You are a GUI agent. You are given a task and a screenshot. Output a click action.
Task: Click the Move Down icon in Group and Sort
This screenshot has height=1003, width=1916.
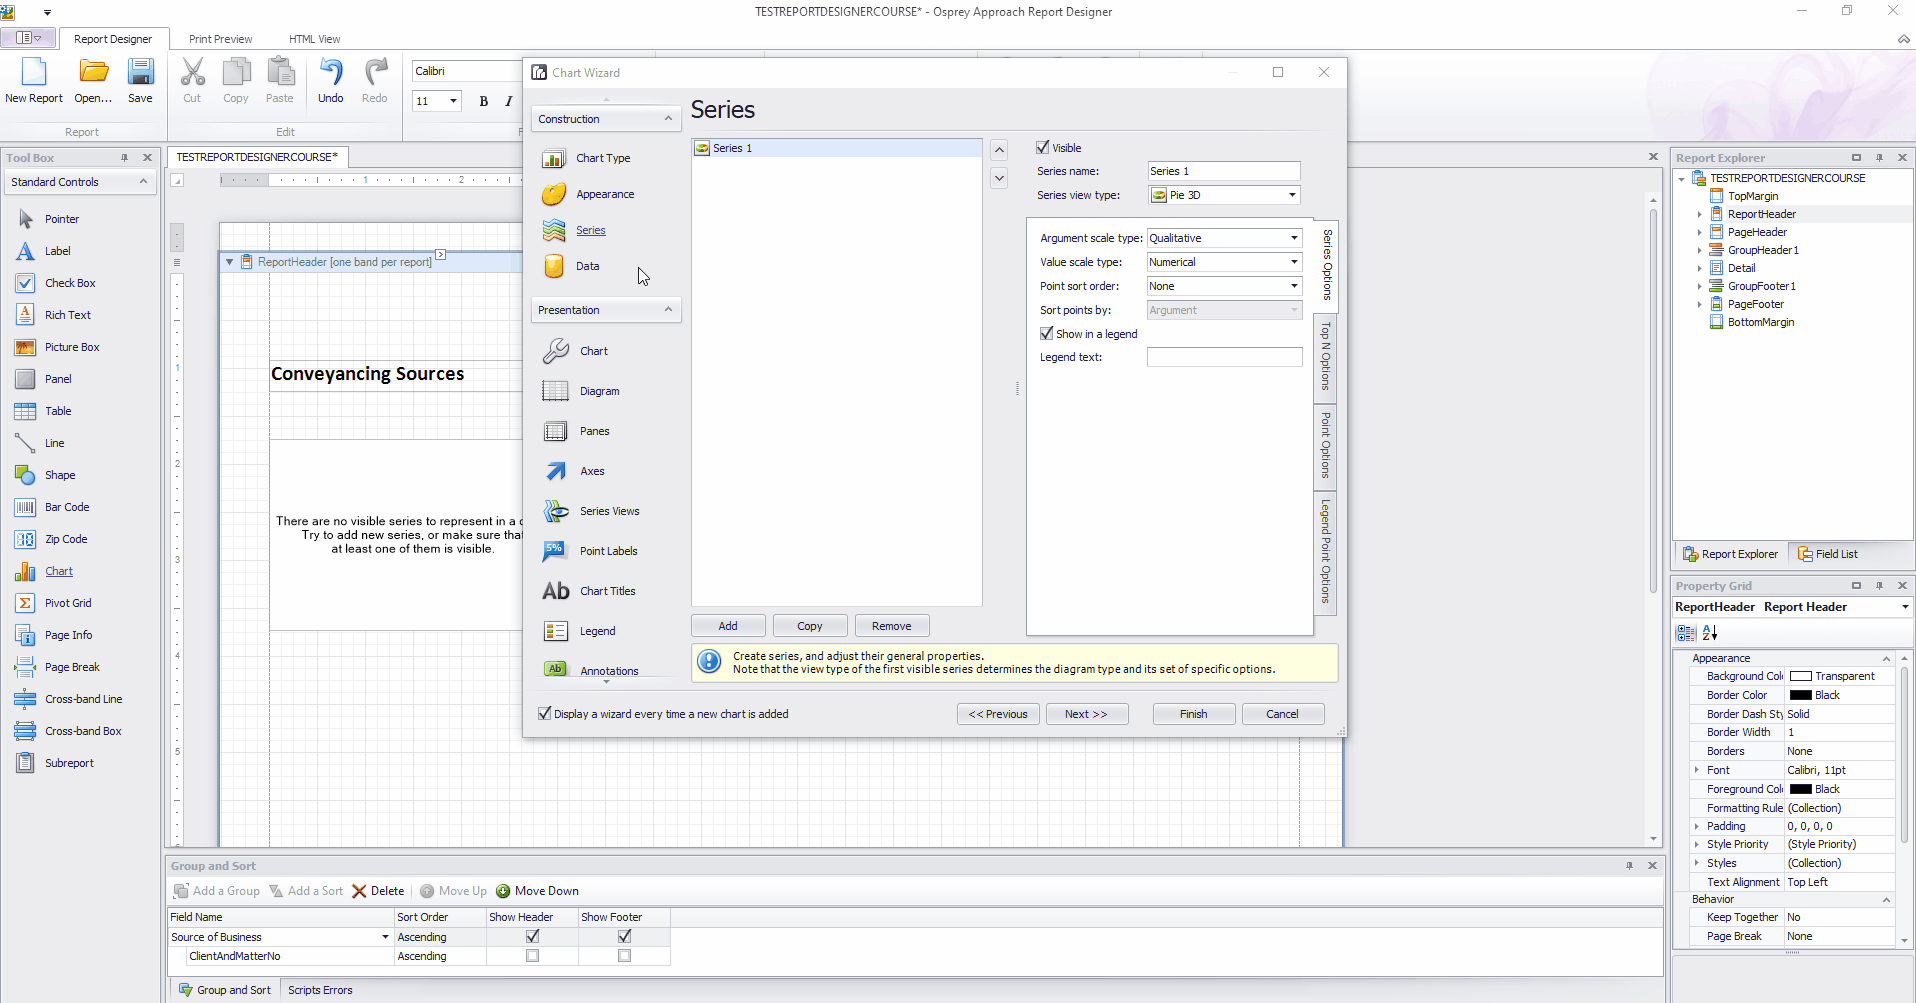pyautogui.click(x=503, y=891)
